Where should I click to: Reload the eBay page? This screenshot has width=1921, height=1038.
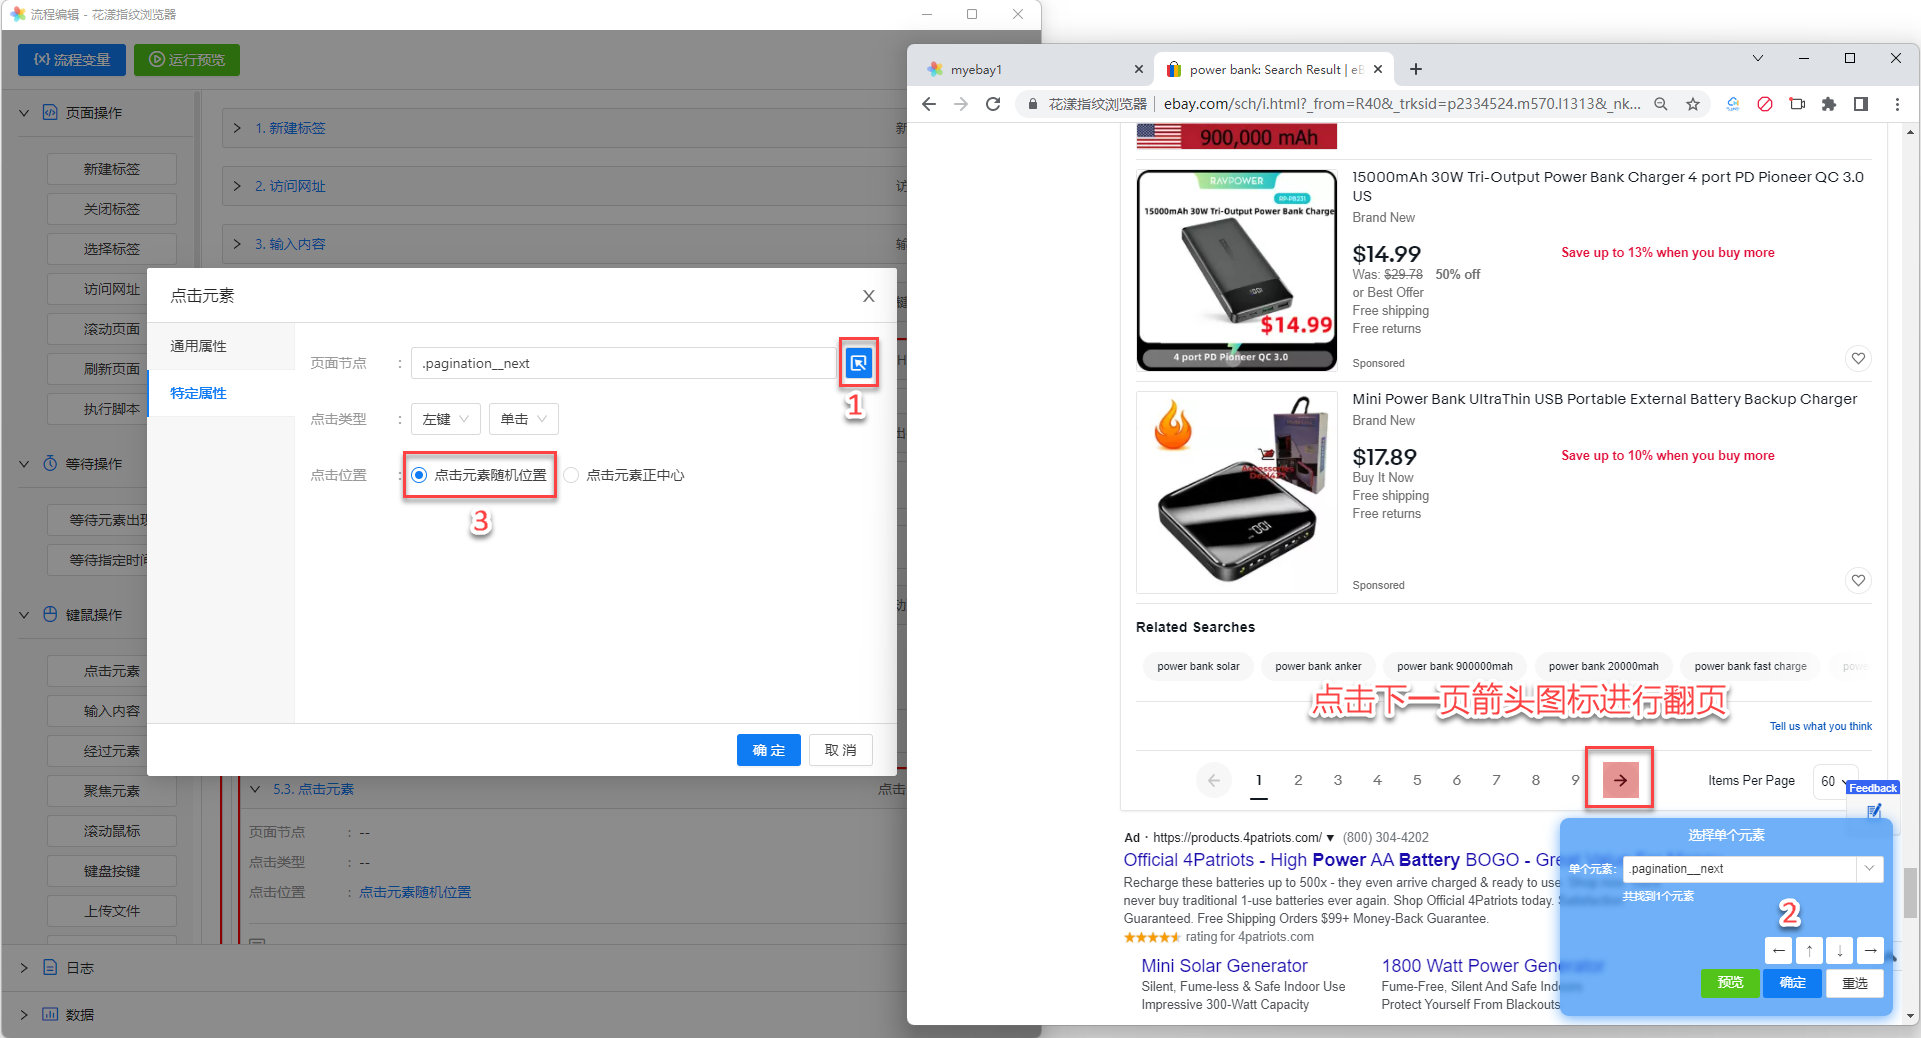click(993, 104)
